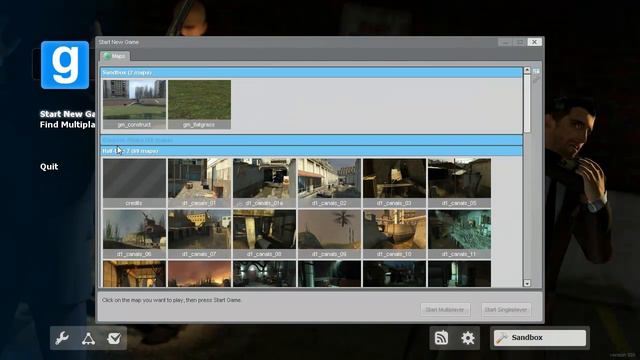Click the map list scroll down arrow
This screenshot has height=360, width=640.
click(x=527, y=283)
